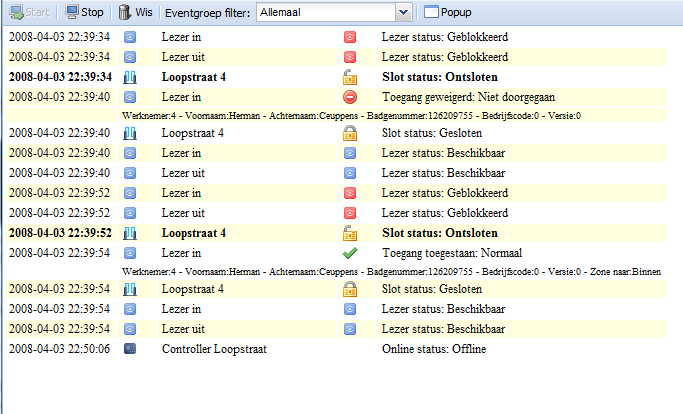
Task: Click the trash can icon beside Wis
Action: tap(125, 12)
